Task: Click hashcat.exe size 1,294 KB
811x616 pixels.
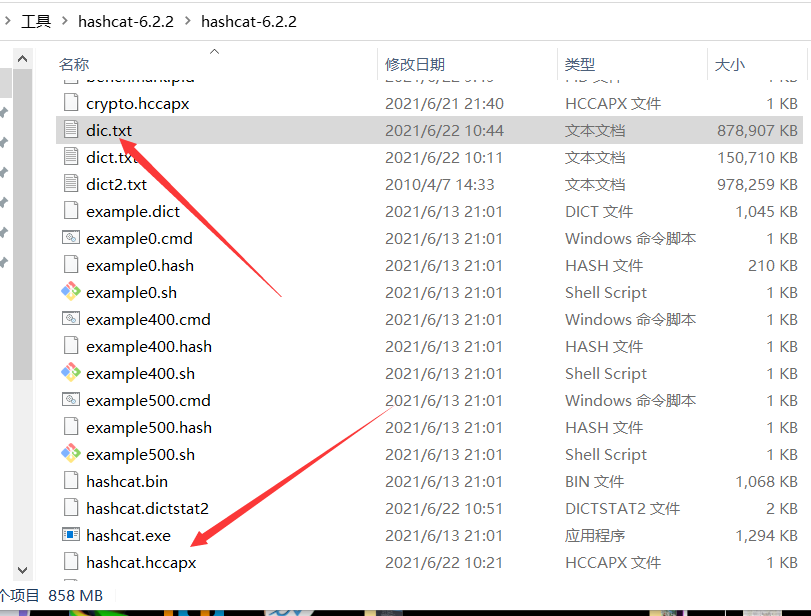Action: tap(767, 535)
